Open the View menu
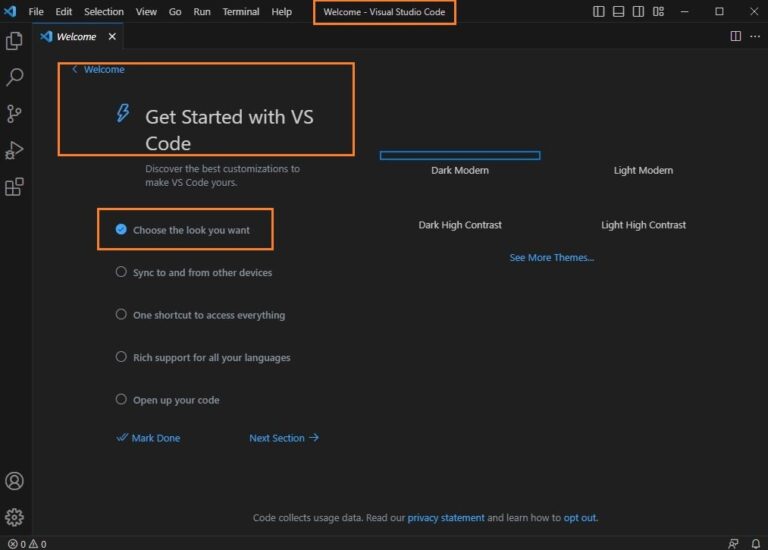 click(x=146, y=11)
